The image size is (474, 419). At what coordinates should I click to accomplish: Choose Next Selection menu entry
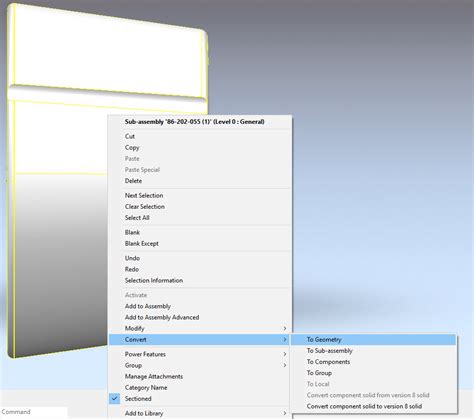[200, 195]
